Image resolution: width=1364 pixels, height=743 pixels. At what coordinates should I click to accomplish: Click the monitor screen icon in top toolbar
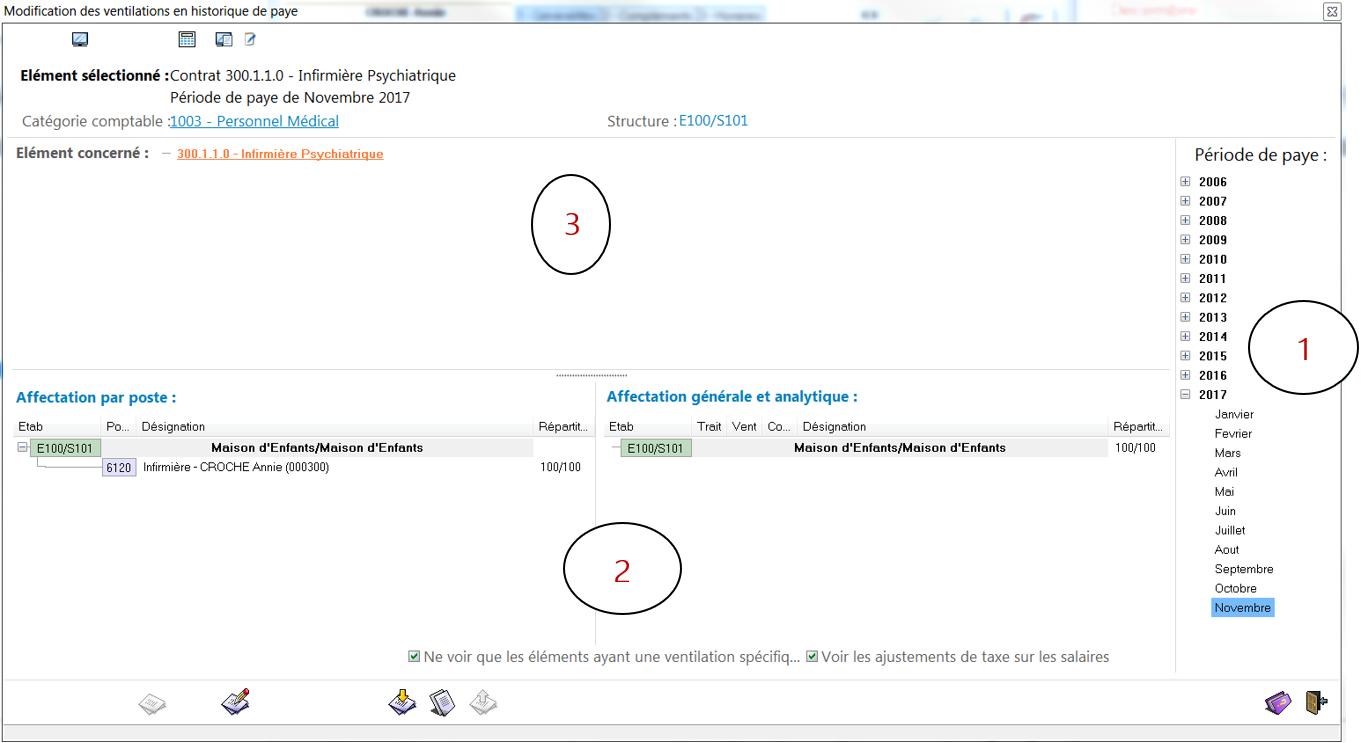click(80, 40)
